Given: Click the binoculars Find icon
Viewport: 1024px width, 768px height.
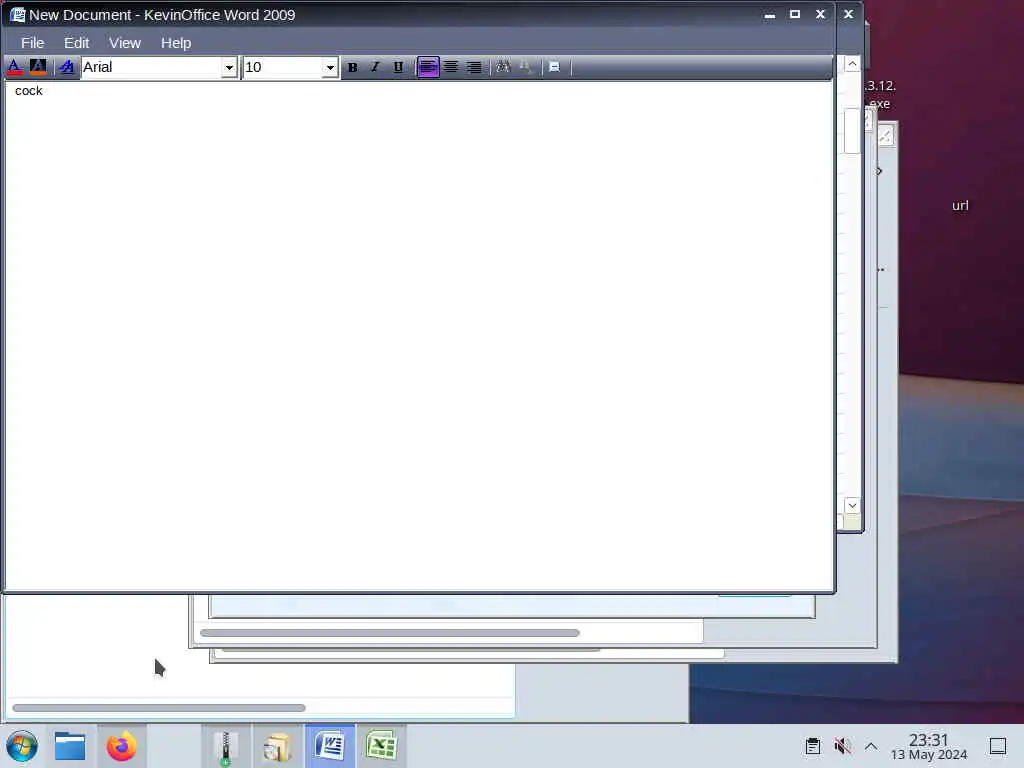Looking at the screenshot, I should [503, 67].
